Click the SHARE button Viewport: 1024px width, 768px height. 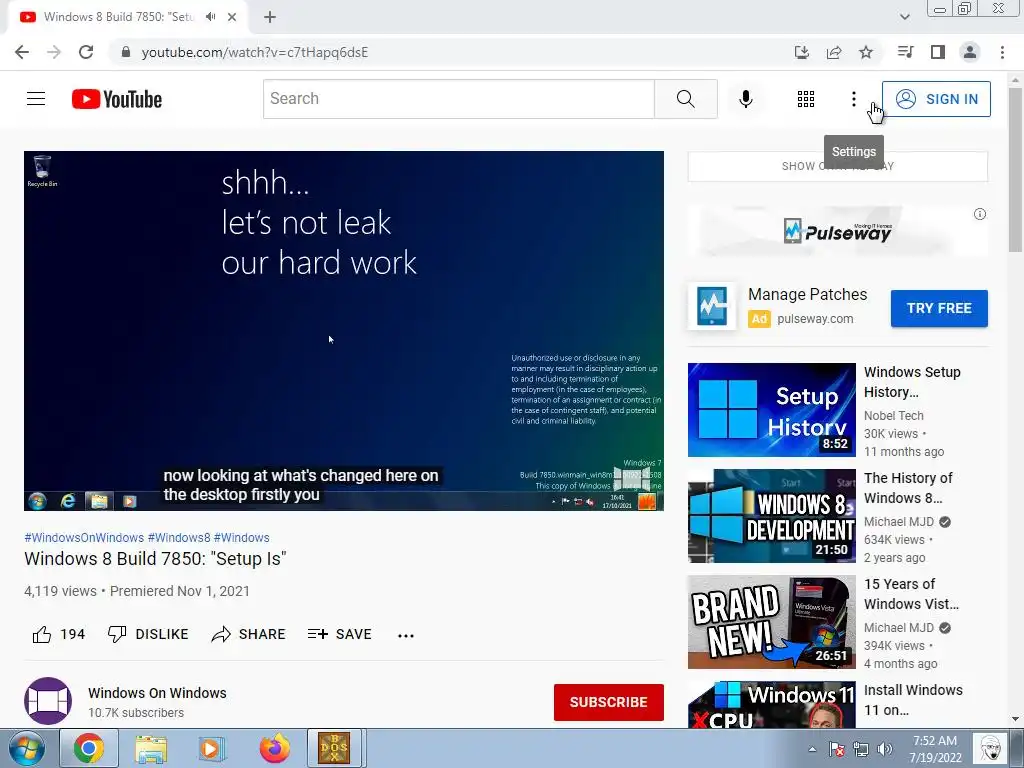pos(249,634)
